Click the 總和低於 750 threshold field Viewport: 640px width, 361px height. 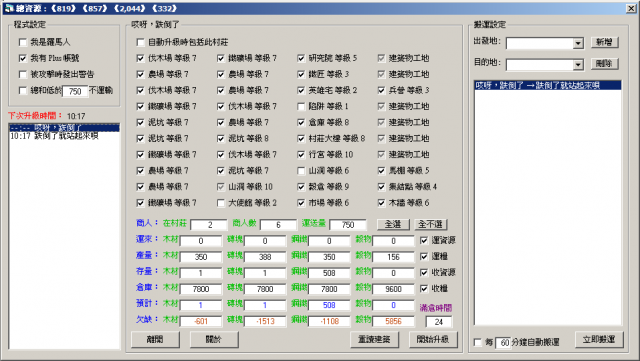pyautogui.click(x=75, y=91)
